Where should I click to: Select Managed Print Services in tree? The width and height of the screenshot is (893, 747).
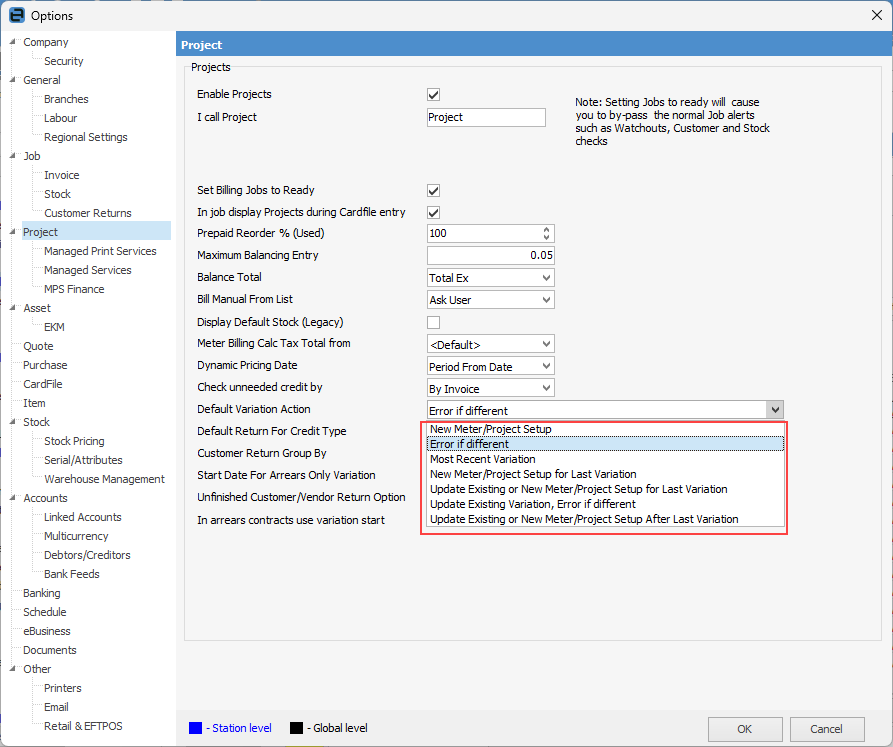click(100, 251)
